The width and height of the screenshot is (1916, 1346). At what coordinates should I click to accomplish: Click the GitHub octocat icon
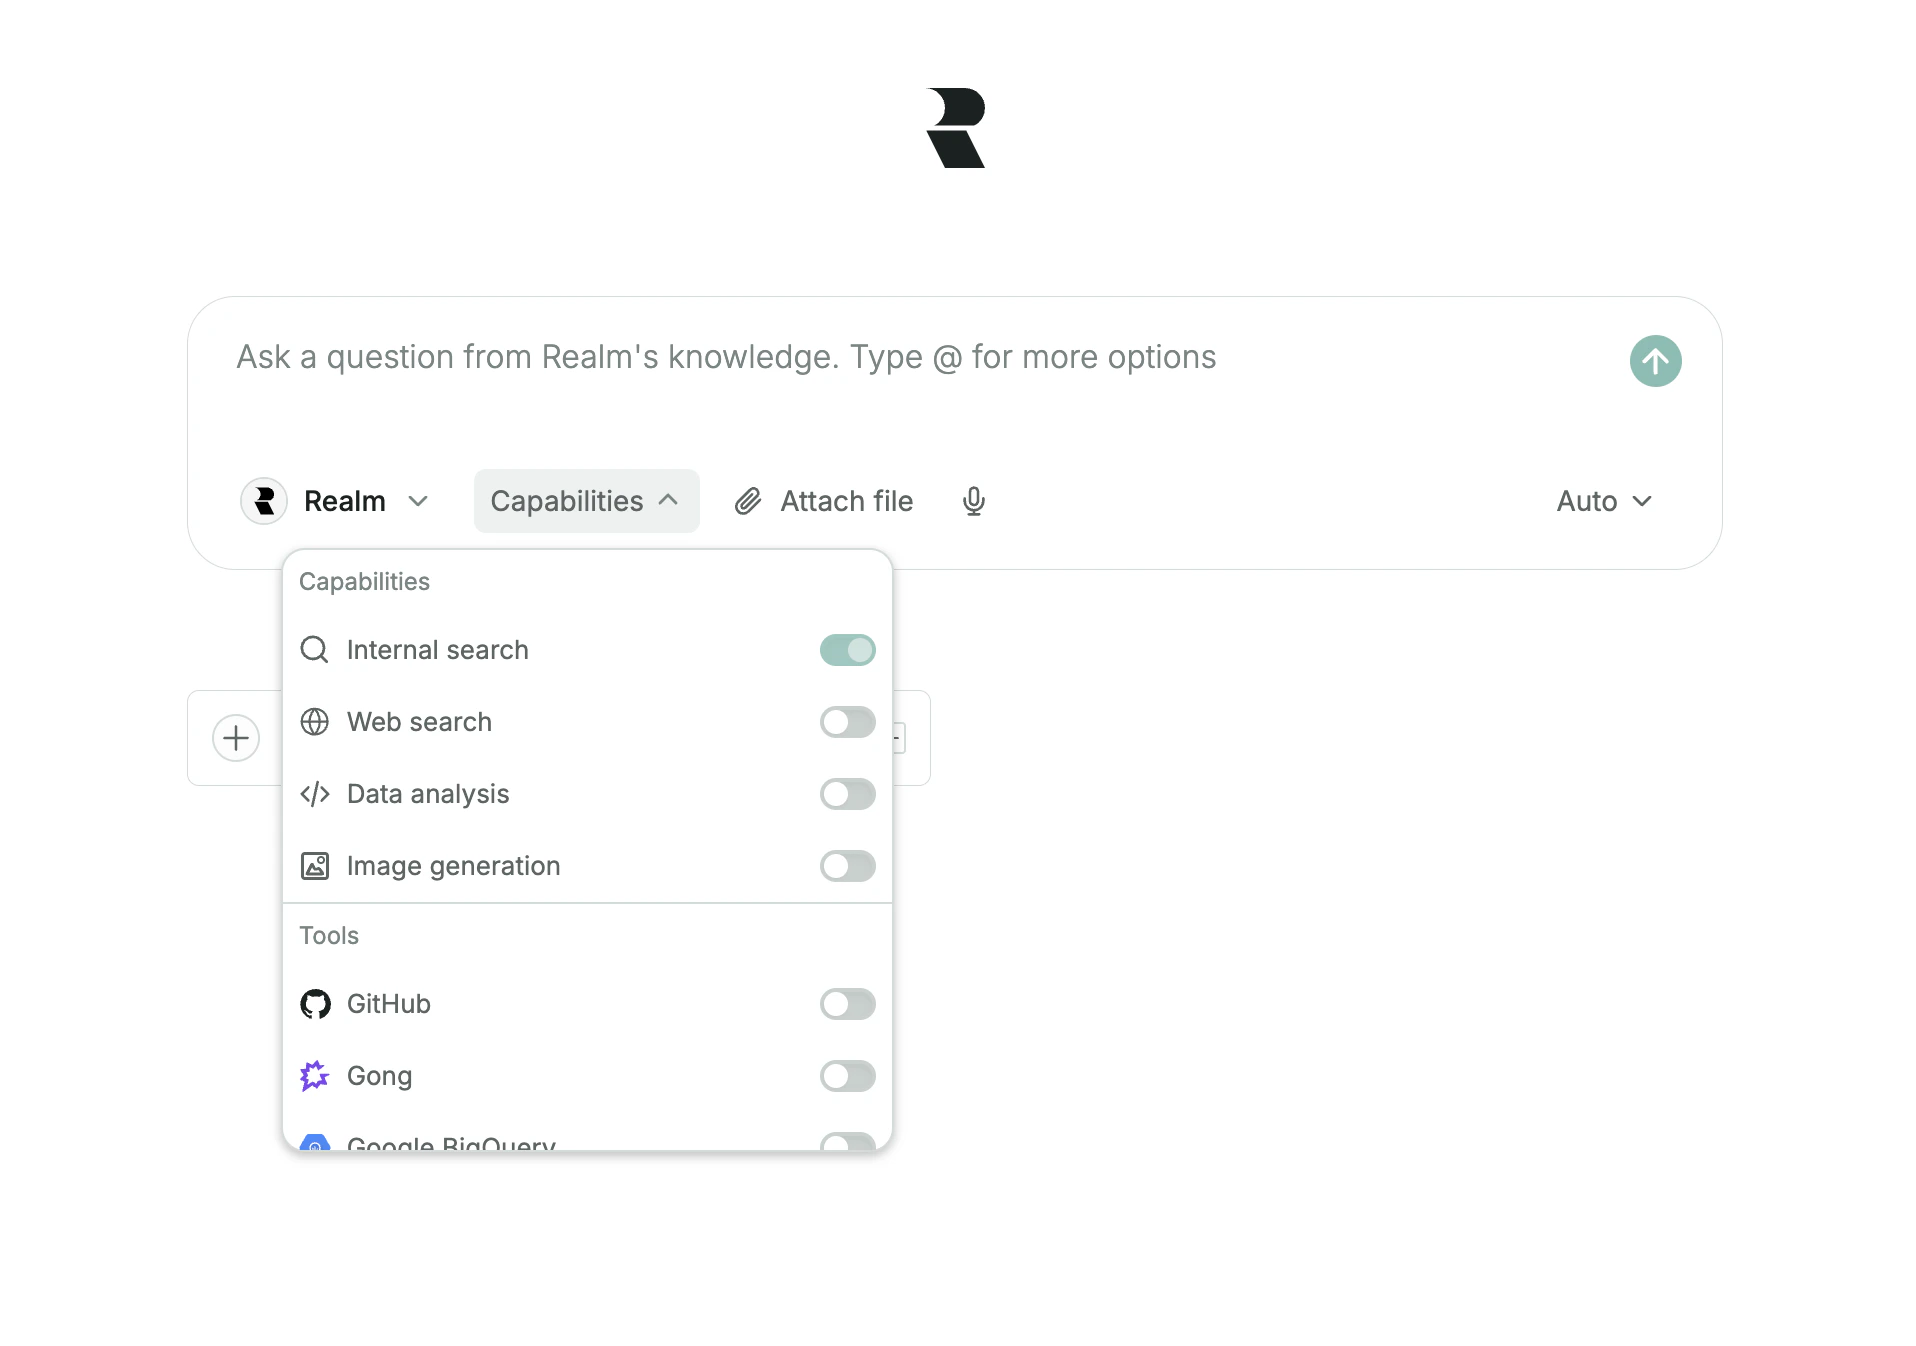pyautogui.click(x=315, y=1004)
